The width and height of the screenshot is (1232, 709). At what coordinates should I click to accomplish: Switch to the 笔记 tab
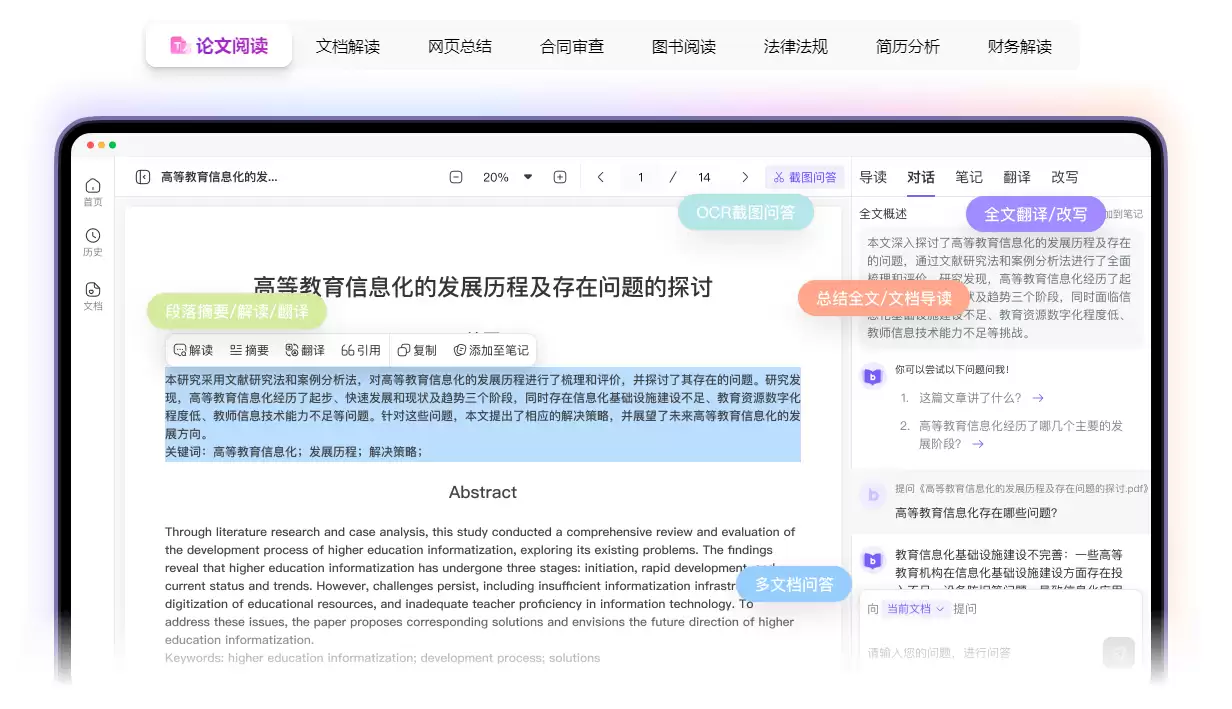coord(968,177)
